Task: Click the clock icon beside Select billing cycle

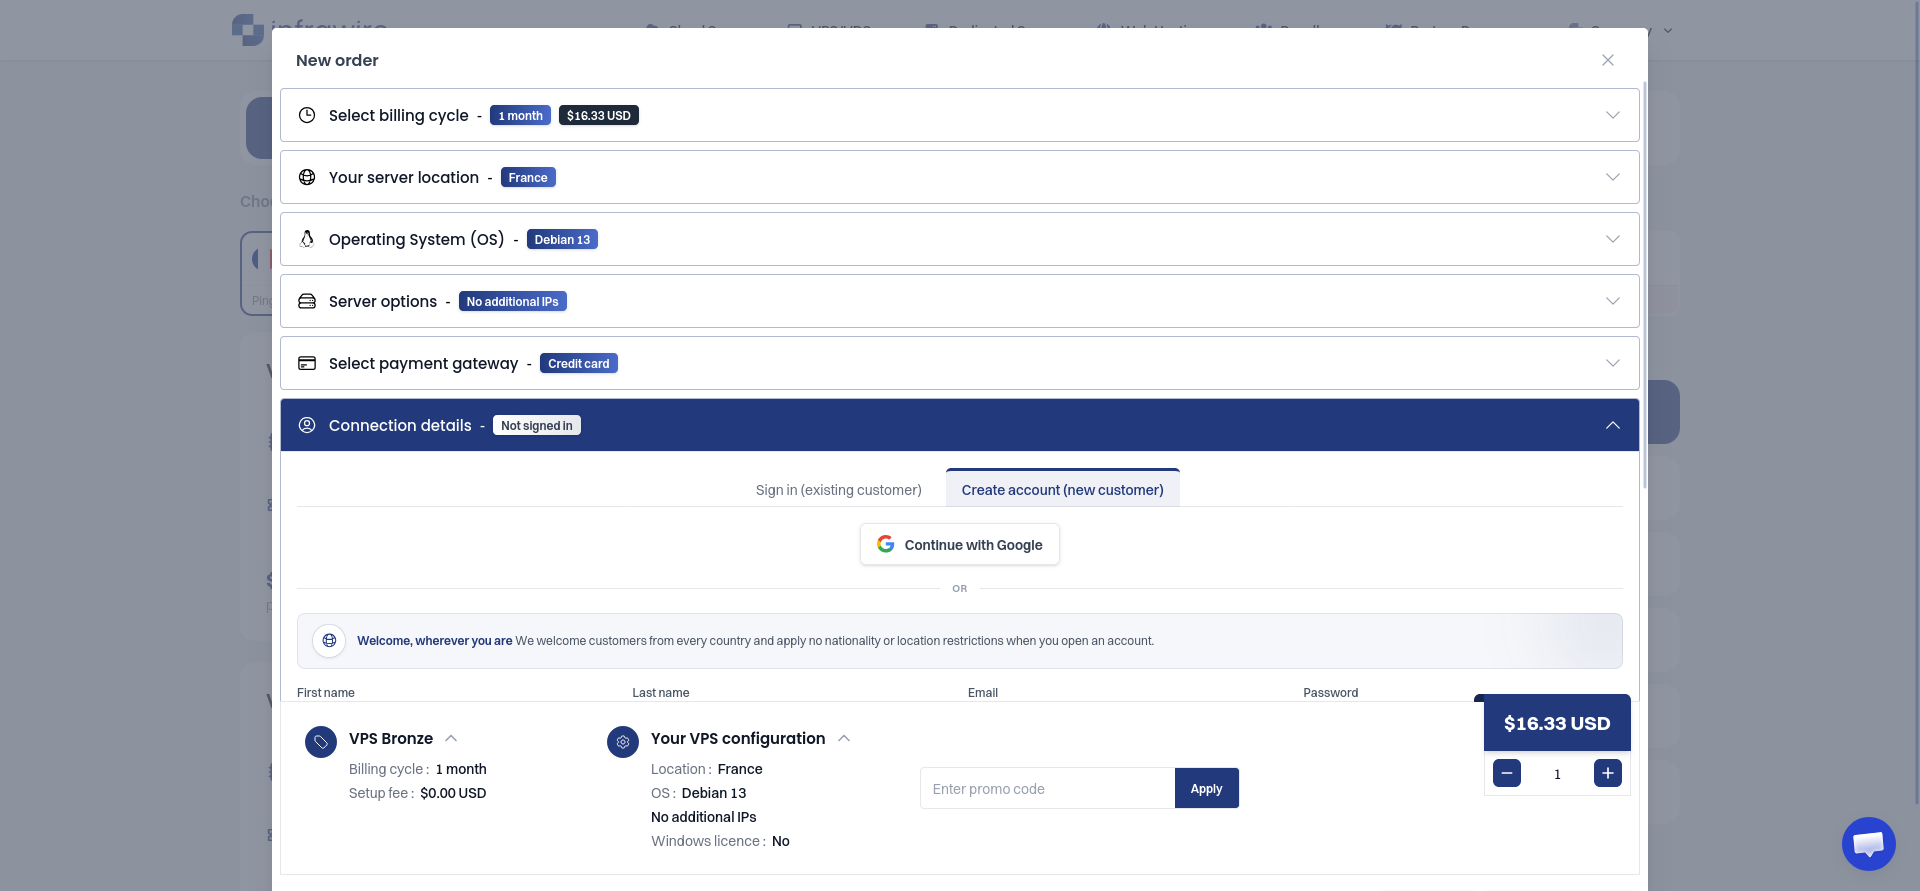Action: point(307,115)
